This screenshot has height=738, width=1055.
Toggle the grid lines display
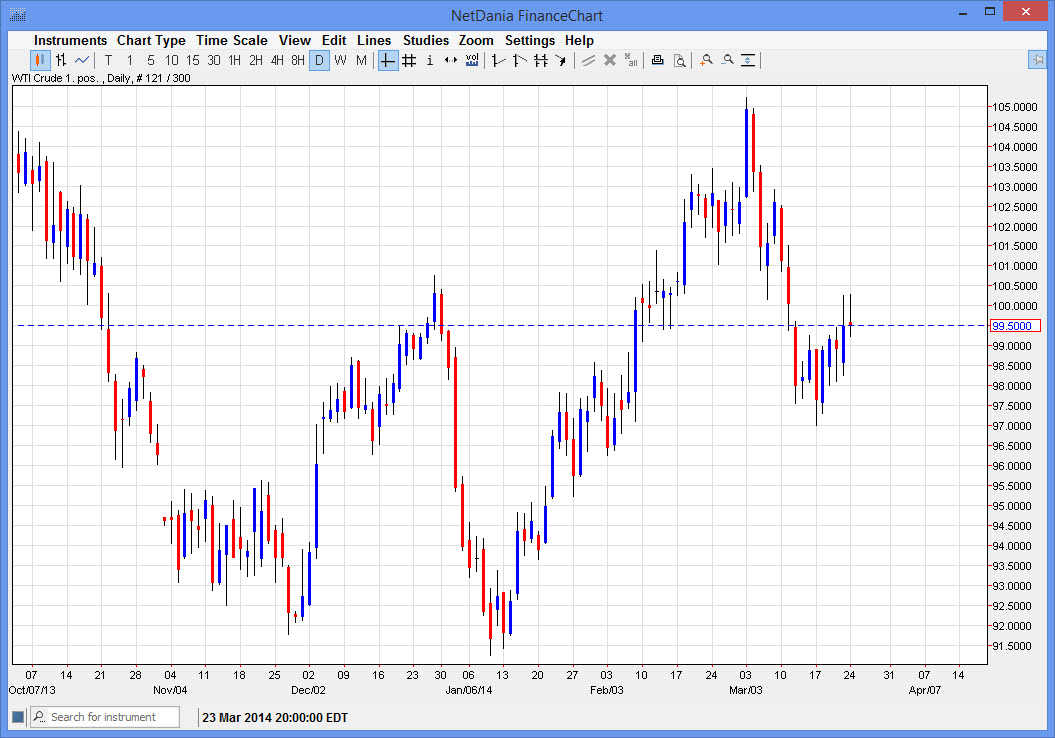coord(409,60)
